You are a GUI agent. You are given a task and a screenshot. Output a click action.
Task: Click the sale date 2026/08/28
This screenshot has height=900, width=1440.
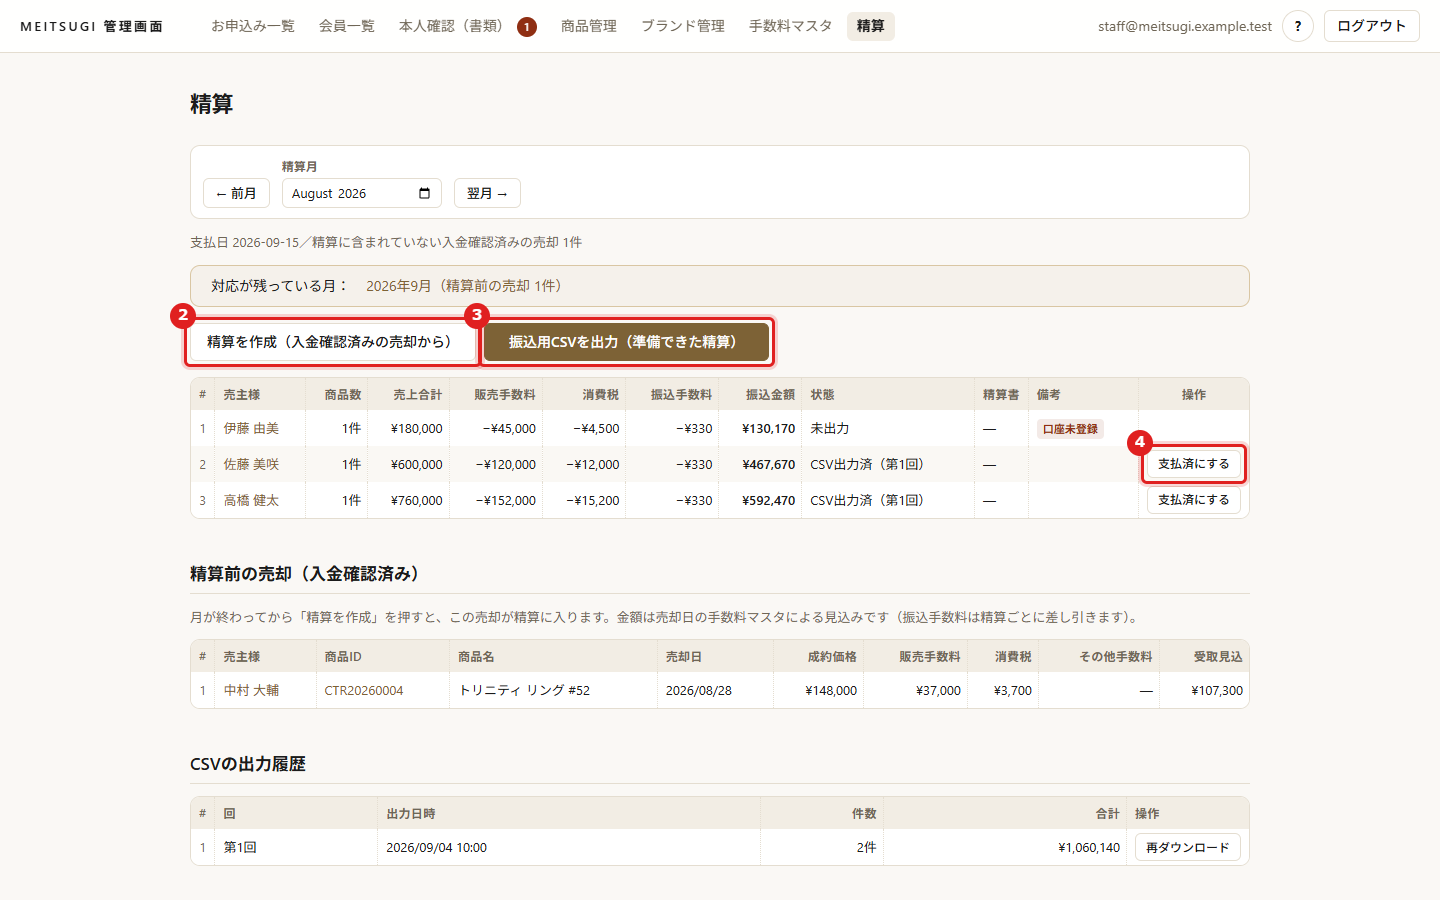coord(698,690)
